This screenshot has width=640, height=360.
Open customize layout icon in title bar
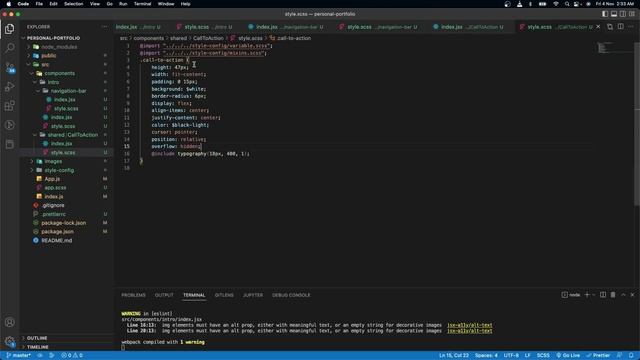point(632,14)
